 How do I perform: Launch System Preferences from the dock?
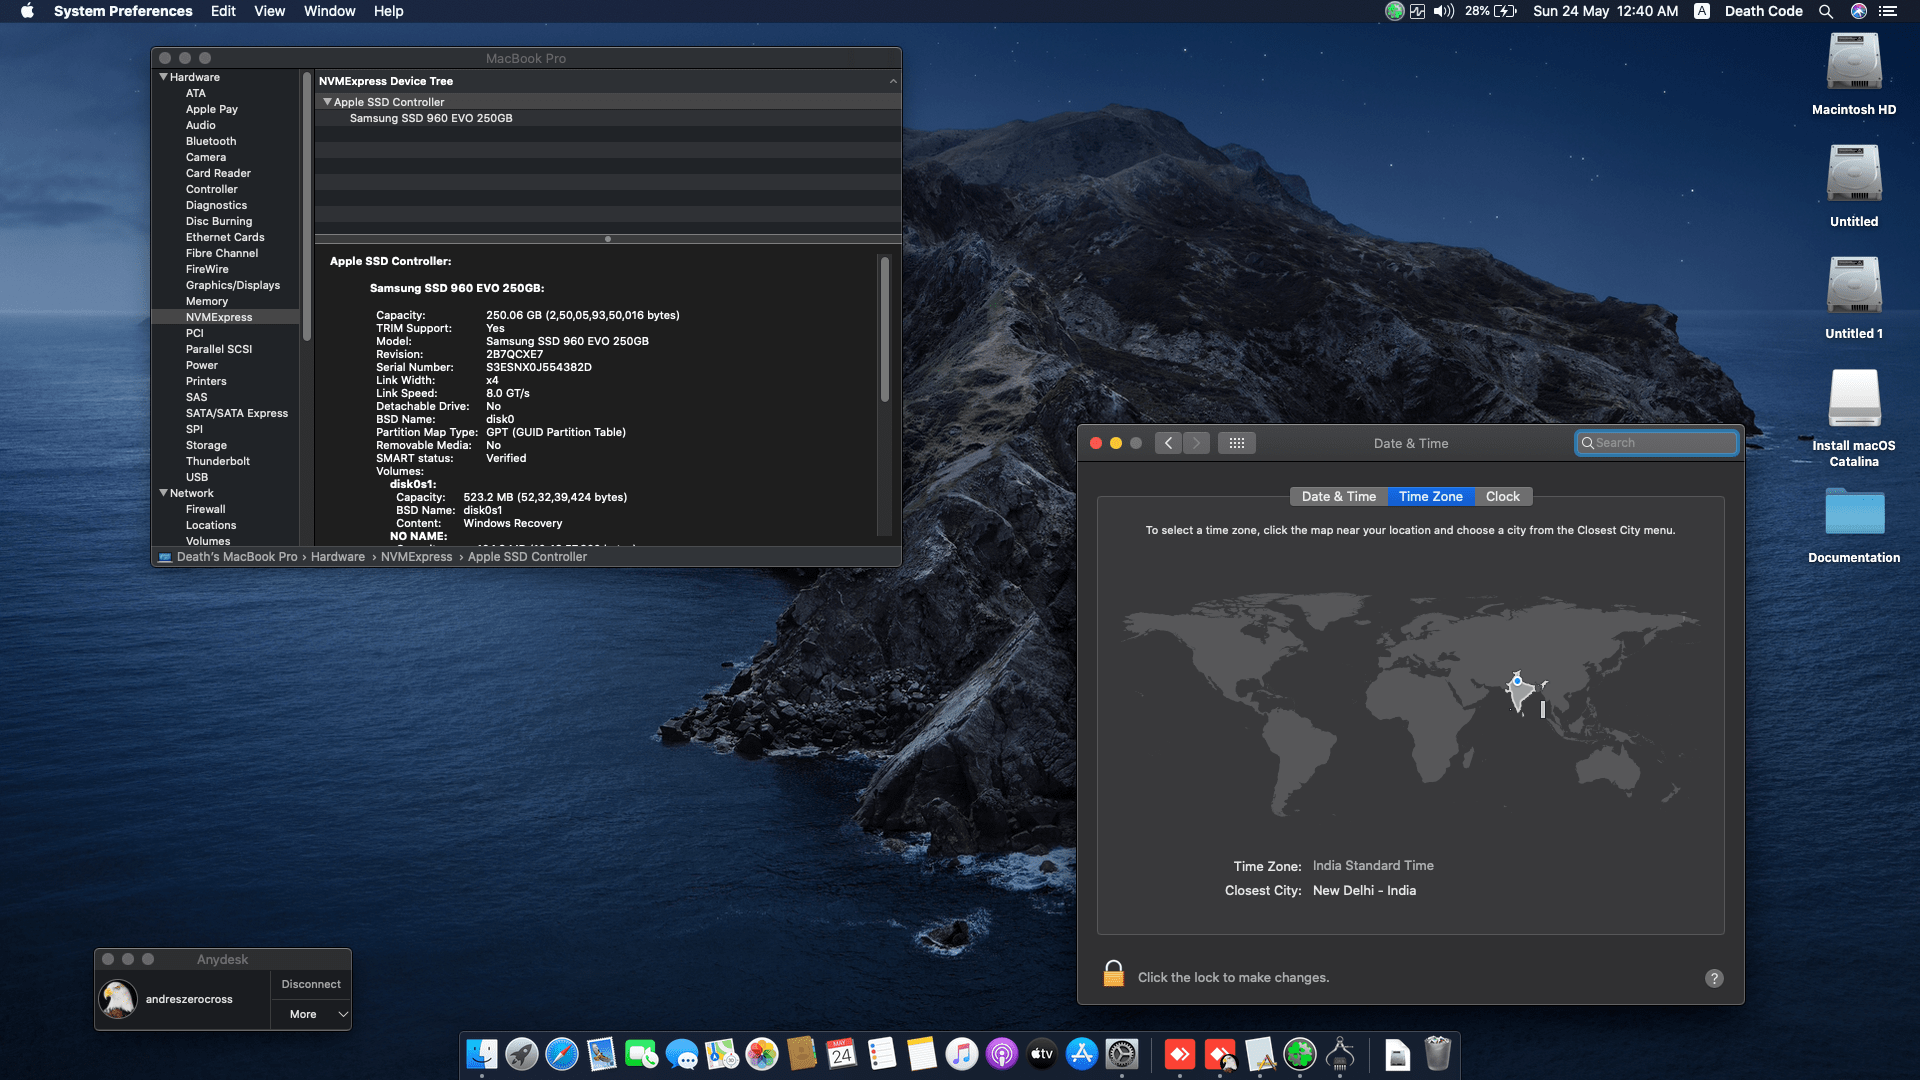click(1121, 1054)
